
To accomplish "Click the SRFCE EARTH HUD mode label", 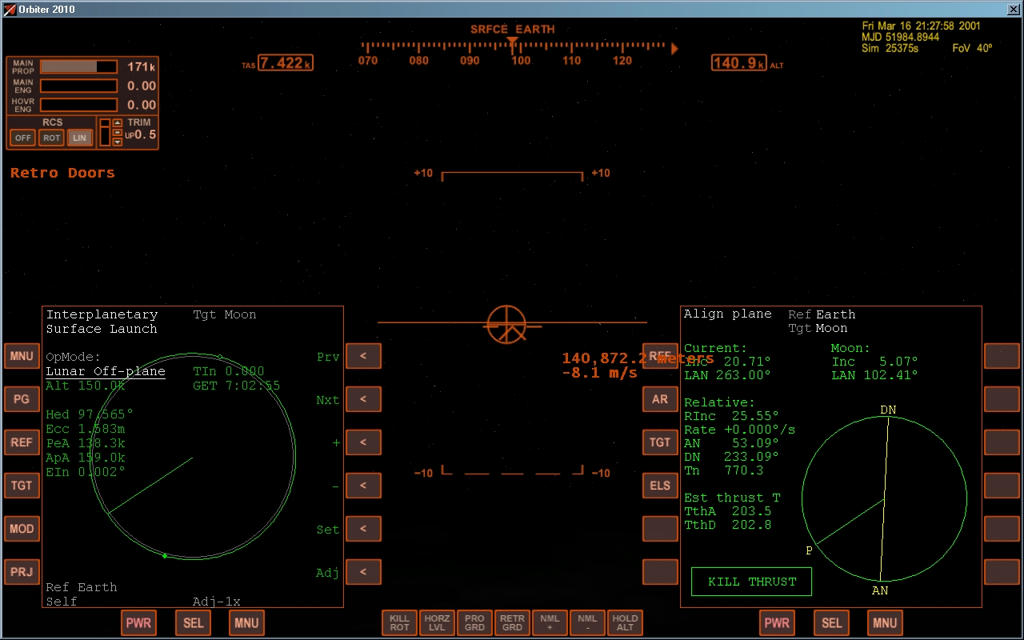I will coord(513,29).
